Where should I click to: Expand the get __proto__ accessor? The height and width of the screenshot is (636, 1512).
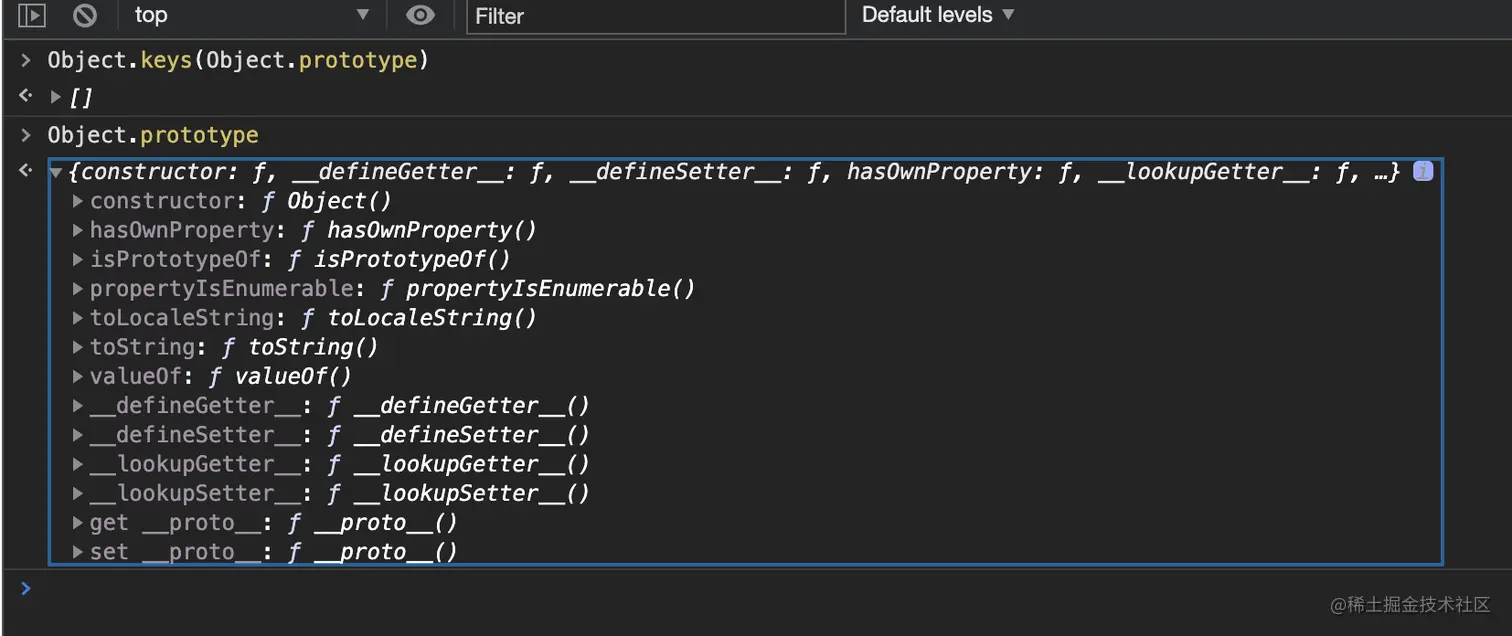(x=78, y=522)
